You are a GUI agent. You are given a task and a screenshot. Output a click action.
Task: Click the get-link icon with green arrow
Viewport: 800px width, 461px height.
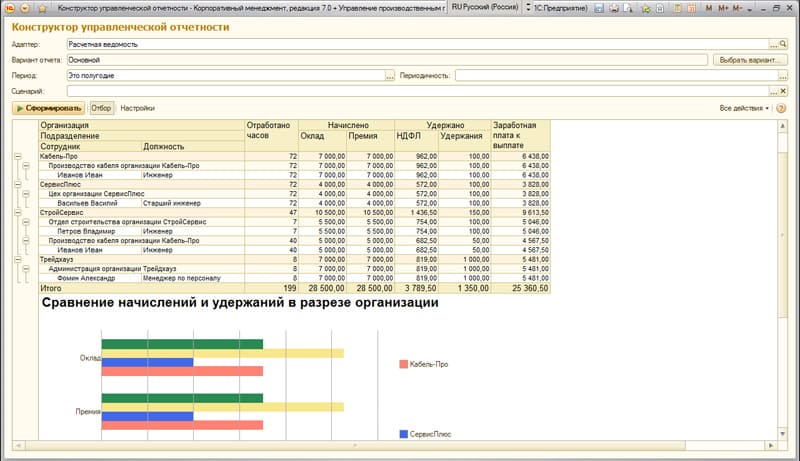(646, 8)
